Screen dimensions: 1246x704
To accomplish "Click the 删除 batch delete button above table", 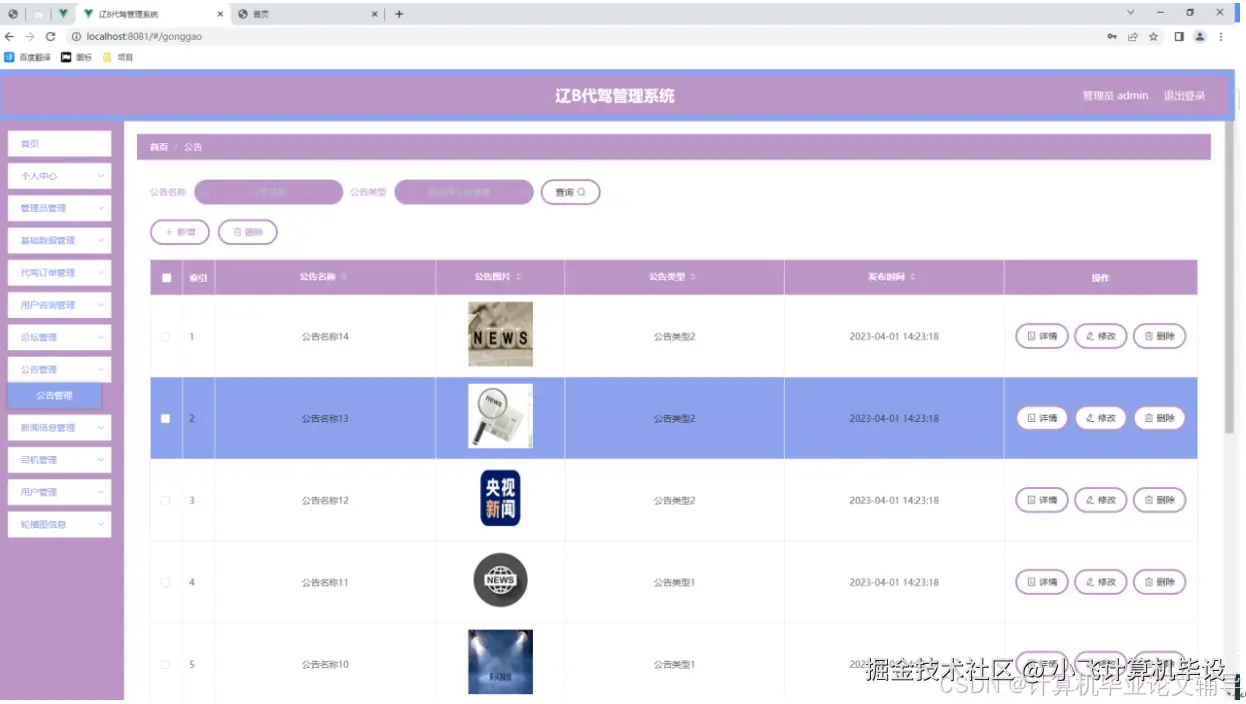I will 248,232.
